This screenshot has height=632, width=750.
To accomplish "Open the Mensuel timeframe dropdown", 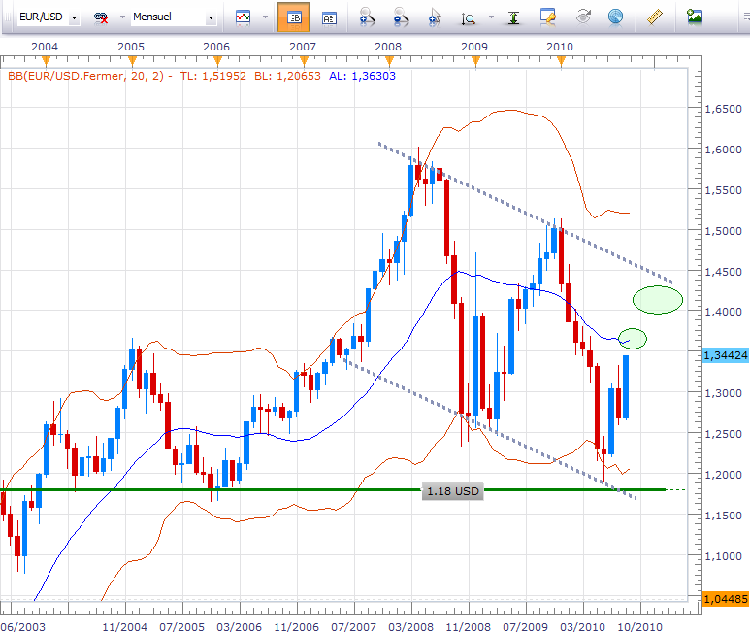I will point(210,18).
